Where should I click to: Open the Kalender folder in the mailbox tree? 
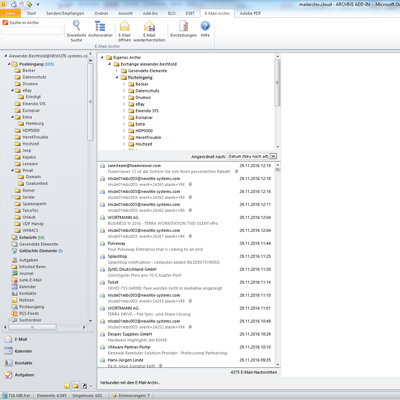(x=24, y=287)
